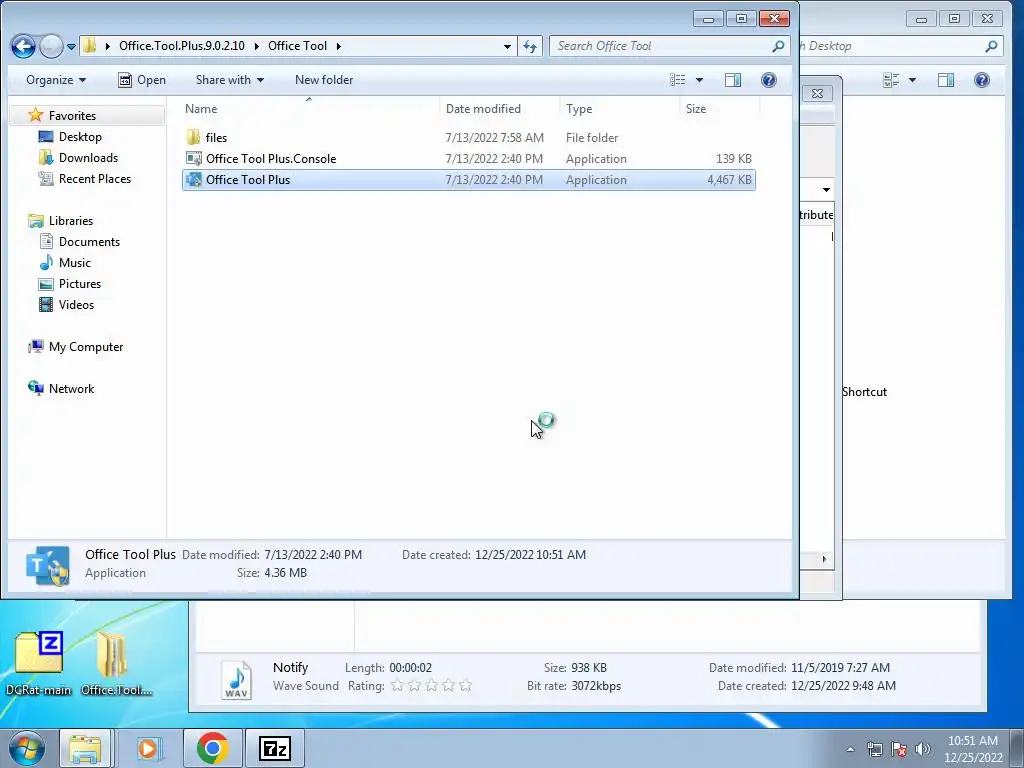Click the Windows Start button
The image size is (1024, 768).
pos(27,748)
